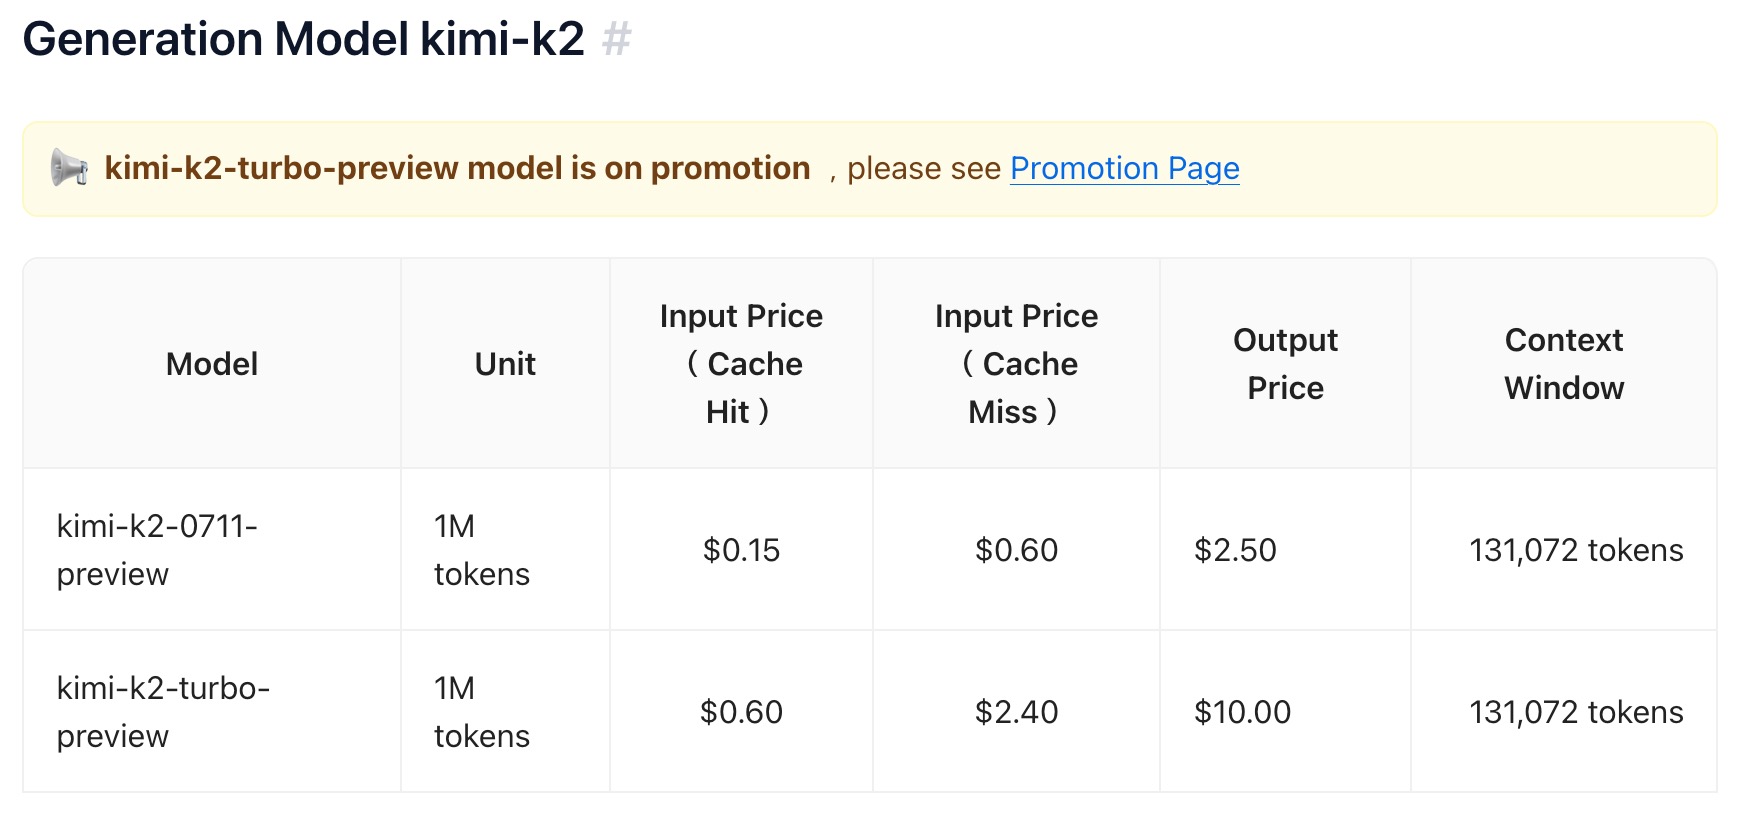1760x824 pixels.
Task: Click the $10.00 output price
Action: (x=1242, y=712)
